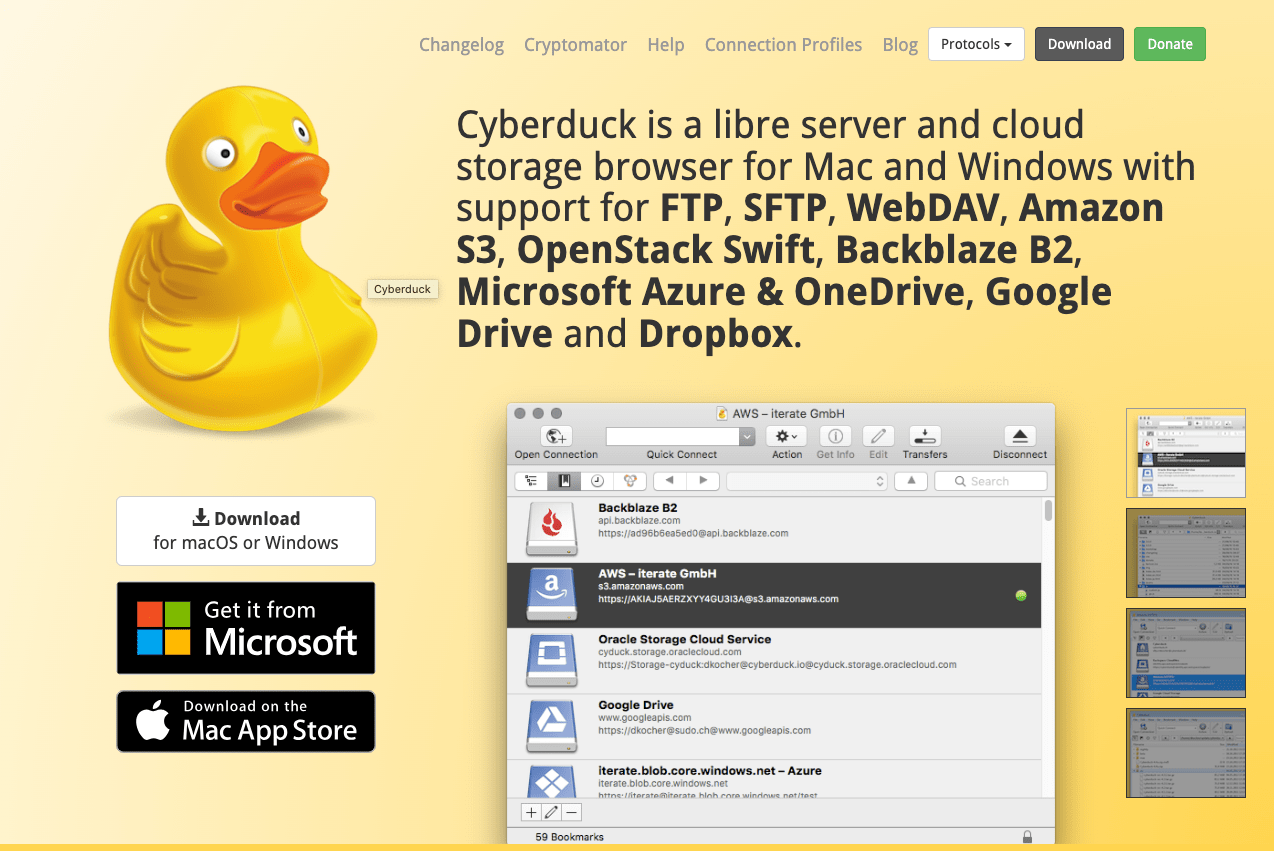
Task: Click the Backblaze B2 drive icon
Action: coord(552,530)
